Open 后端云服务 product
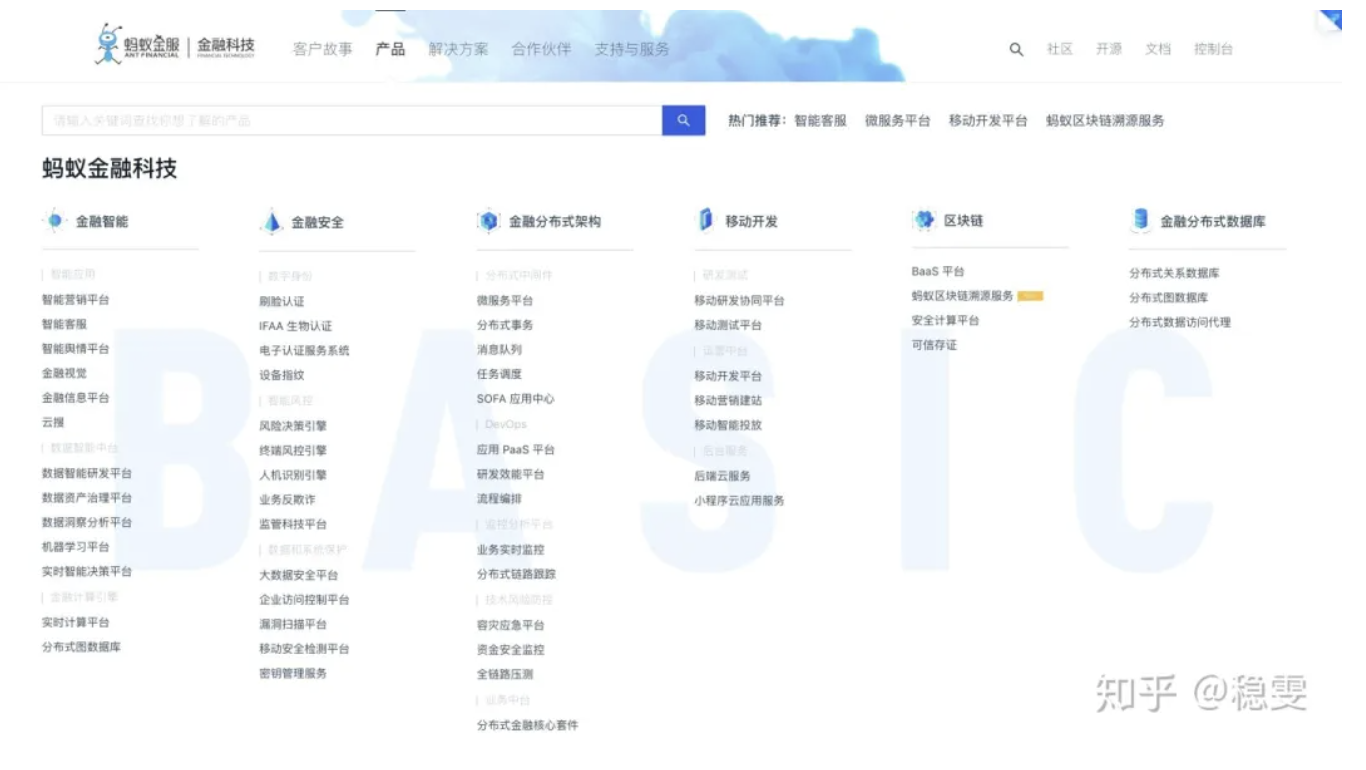 (723, 476)
